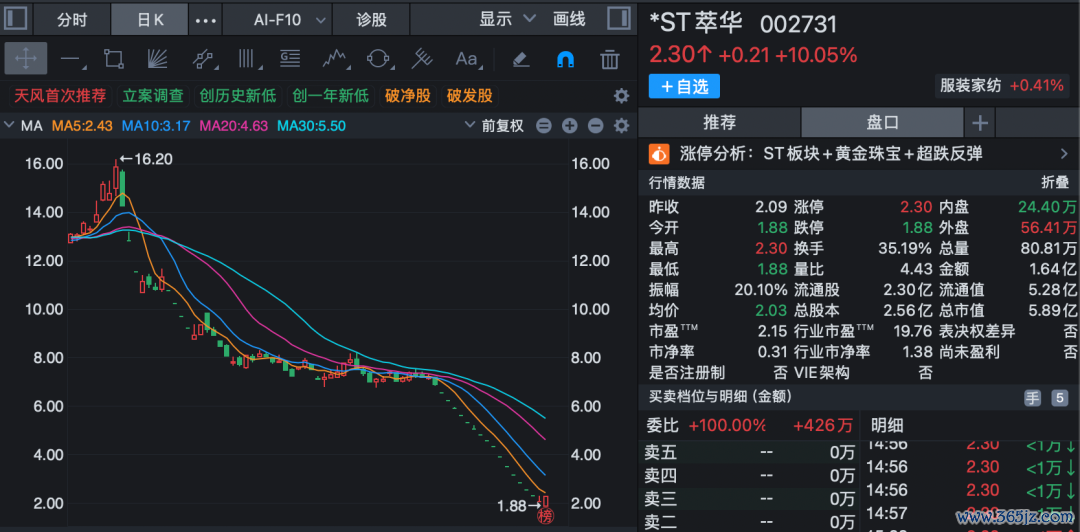
Task: Click the MA5:2.43 indicator value
Action: pos(83,126)
